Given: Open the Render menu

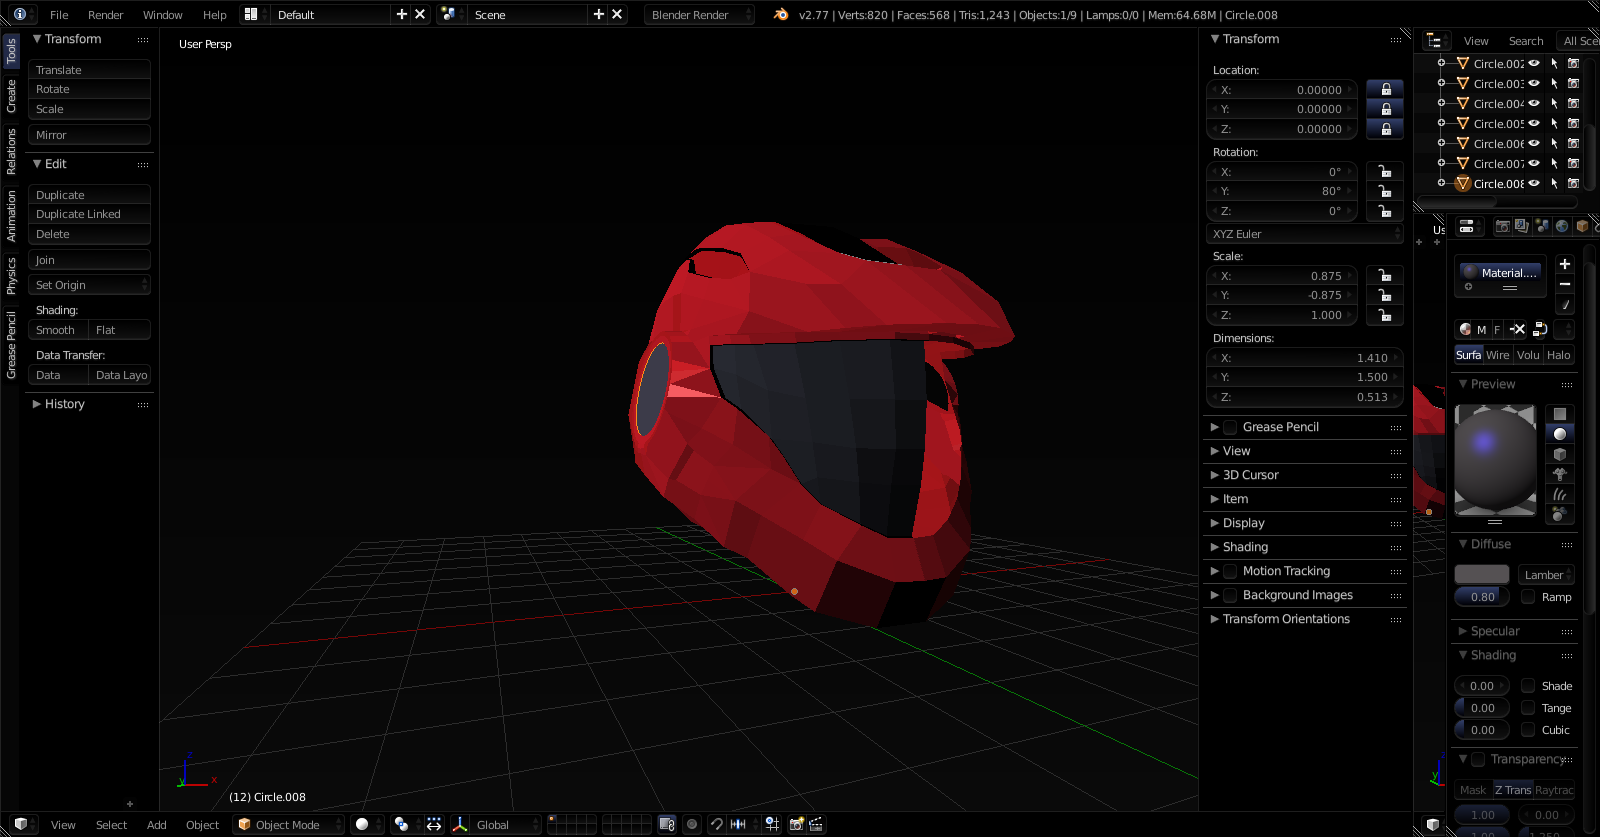Looking at the screenshot, I should (105, 14).
